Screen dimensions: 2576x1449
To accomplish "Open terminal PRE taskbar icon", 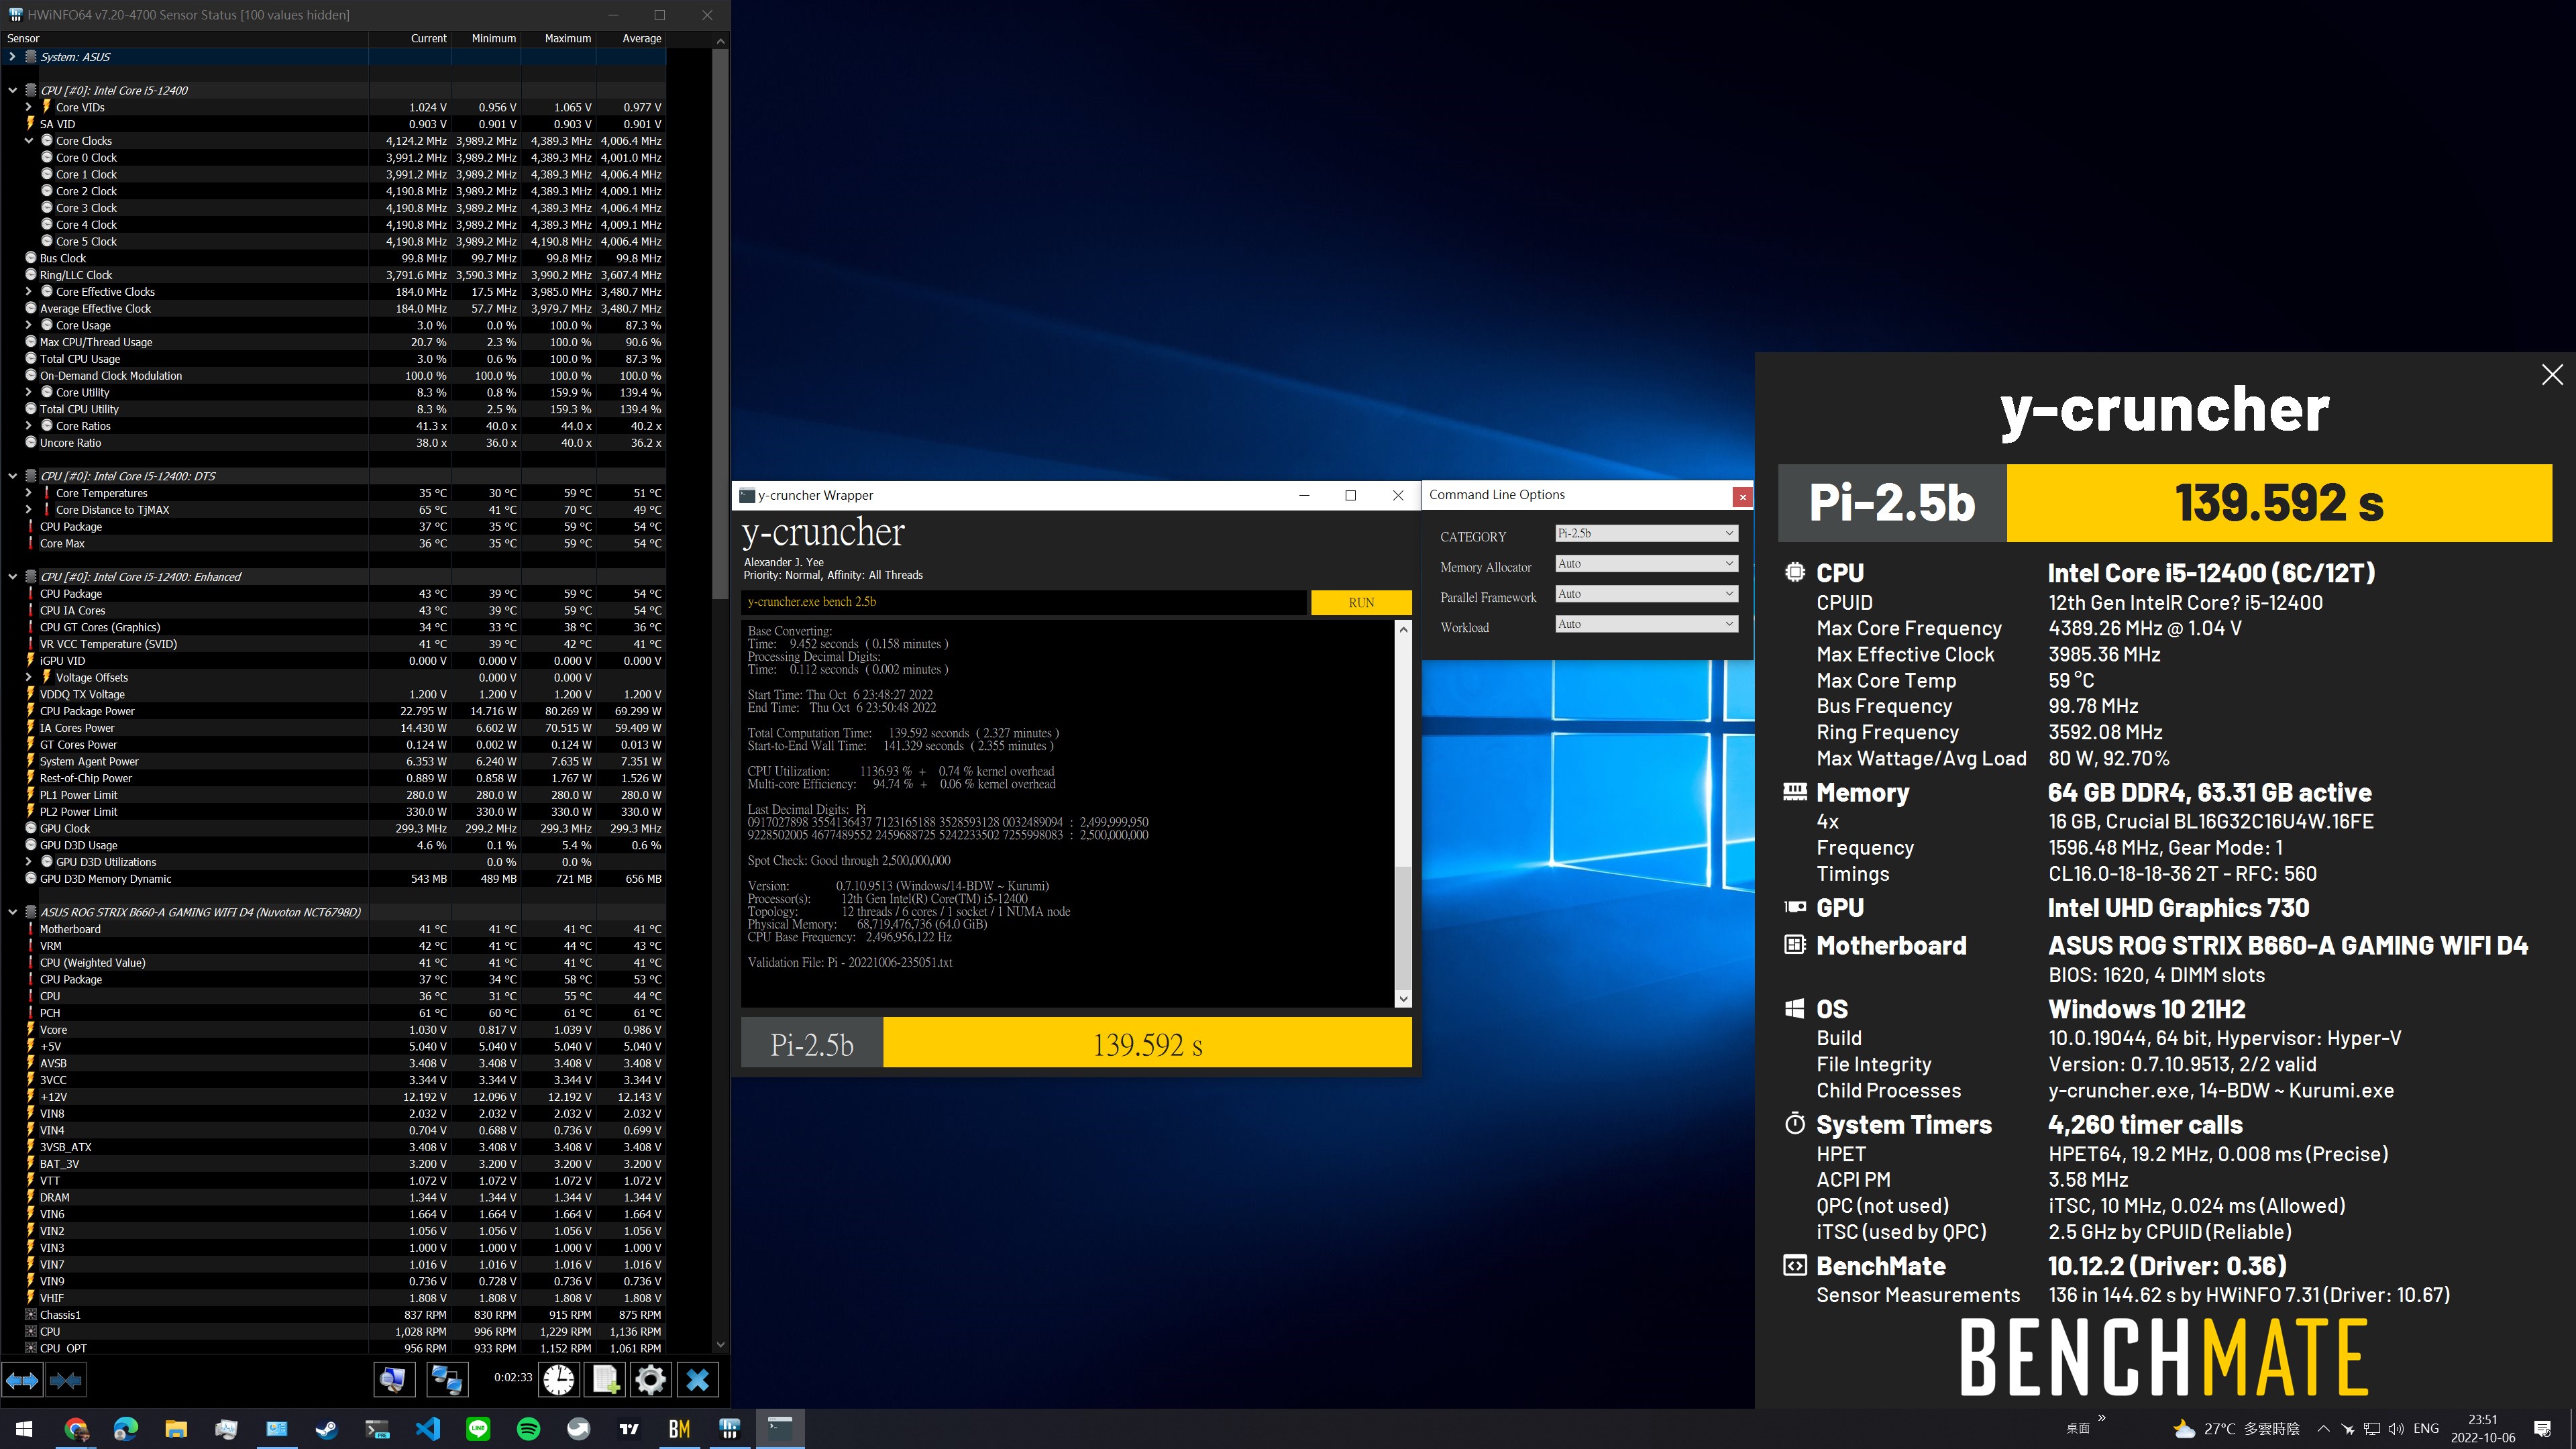I will click(x=377, y=1429).
